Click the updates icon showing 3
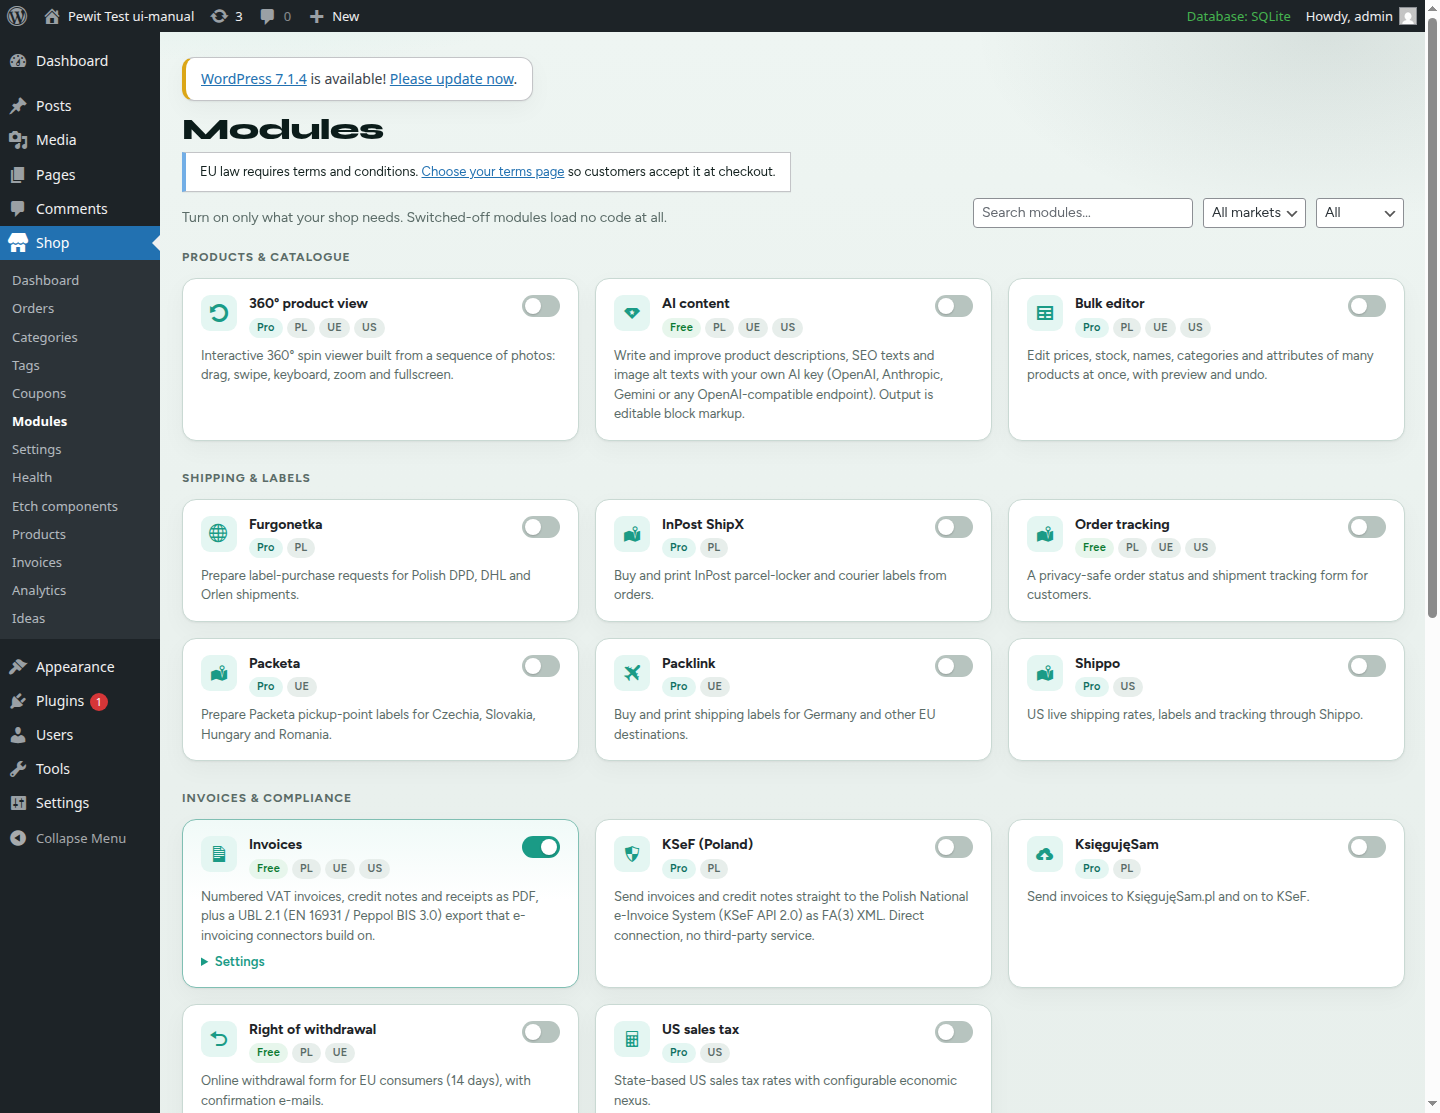 point(226,16)
